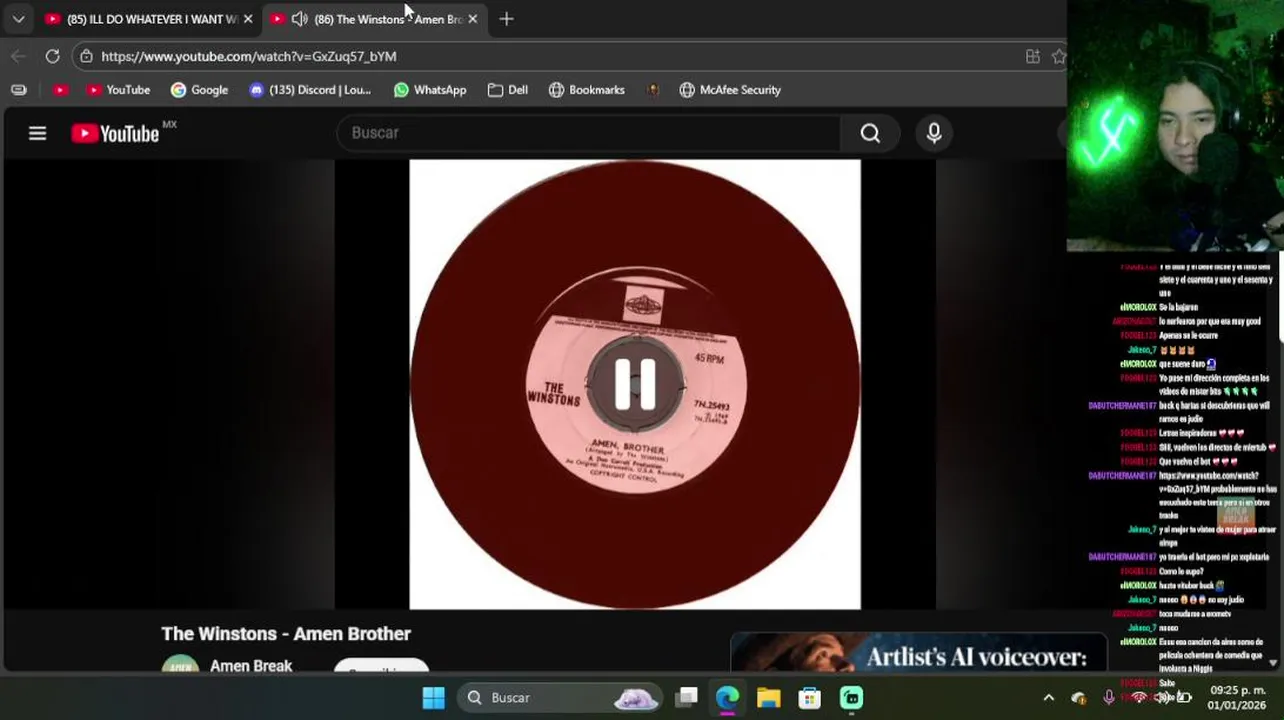The image size is (1284, 720).
Task: Open the '(135) Discord | Lou...' bookmark
Action: pos(309,90)
